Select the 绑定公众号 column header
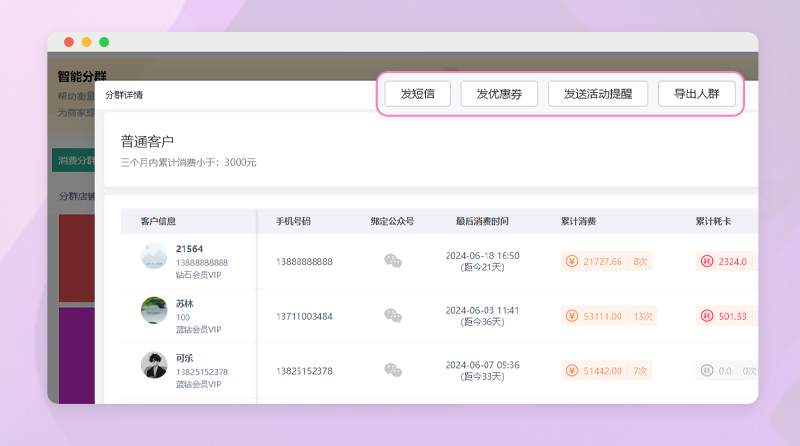Viewport: 800px width, 446px height. tap(392, 221)
